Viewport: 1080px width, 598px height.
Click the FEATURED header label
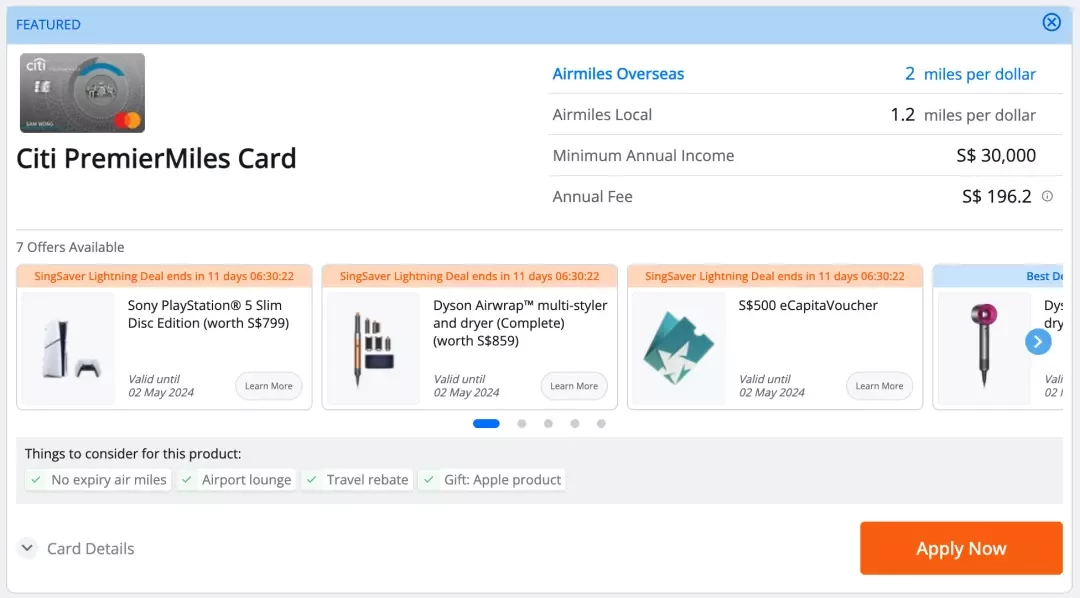[x=48, y=25]
